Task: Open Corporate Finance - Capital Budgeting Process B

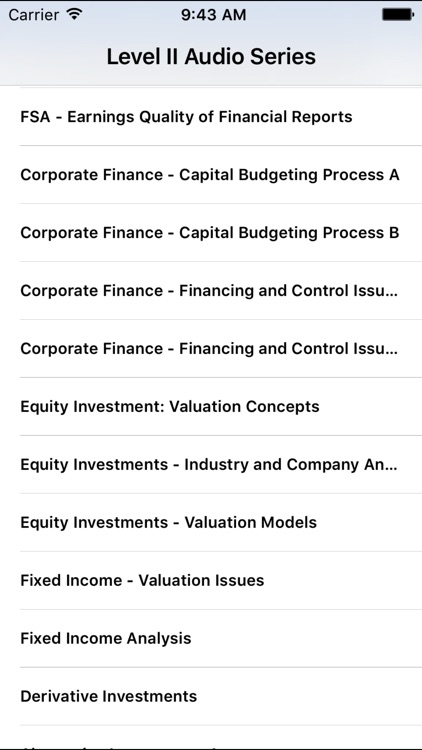Action: (211, 232)
